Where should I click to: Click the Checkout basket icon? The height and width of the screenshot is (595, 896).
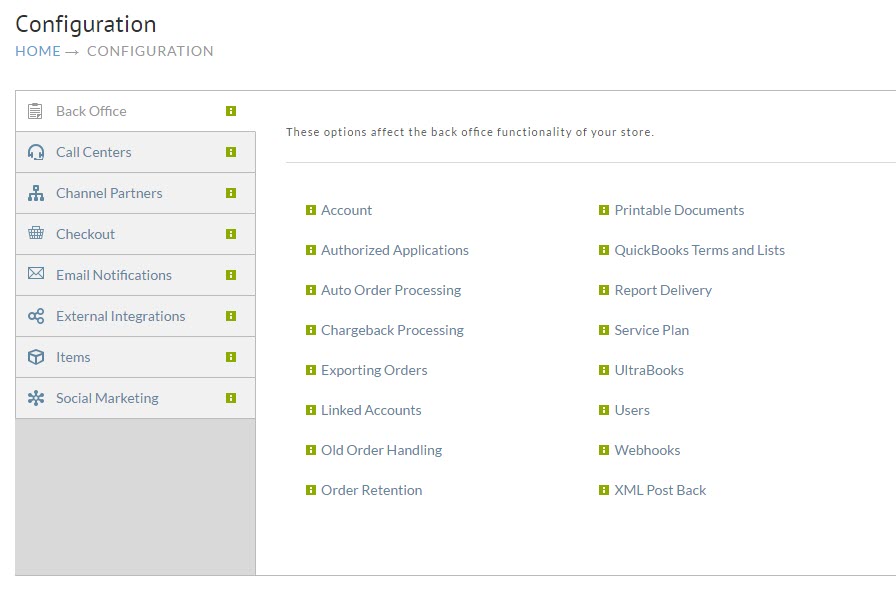coord(36,233)
